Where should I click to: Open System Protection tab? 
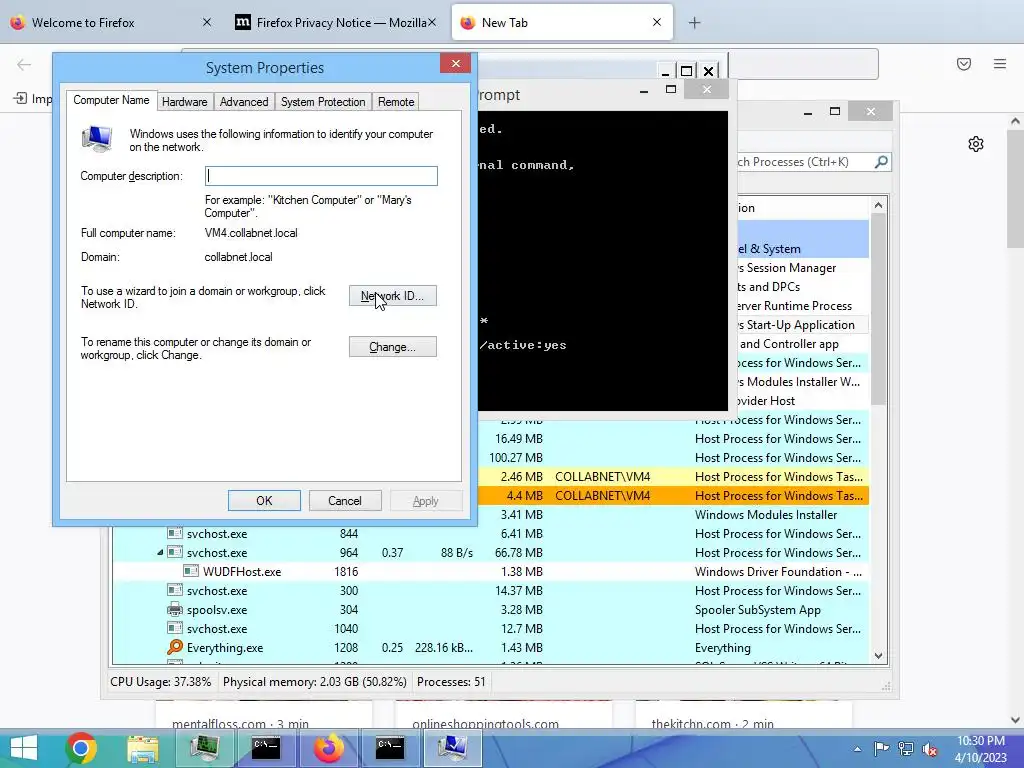pyautogui.click(x=323, y=102)
